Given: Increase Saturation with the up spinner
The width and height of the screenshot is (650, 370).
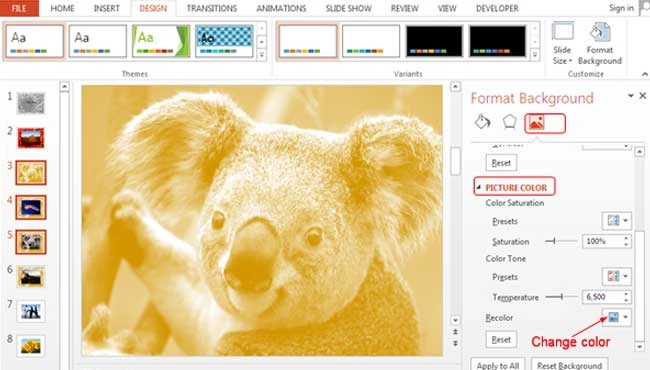Looking at the screenshot, I should (626, 237).
